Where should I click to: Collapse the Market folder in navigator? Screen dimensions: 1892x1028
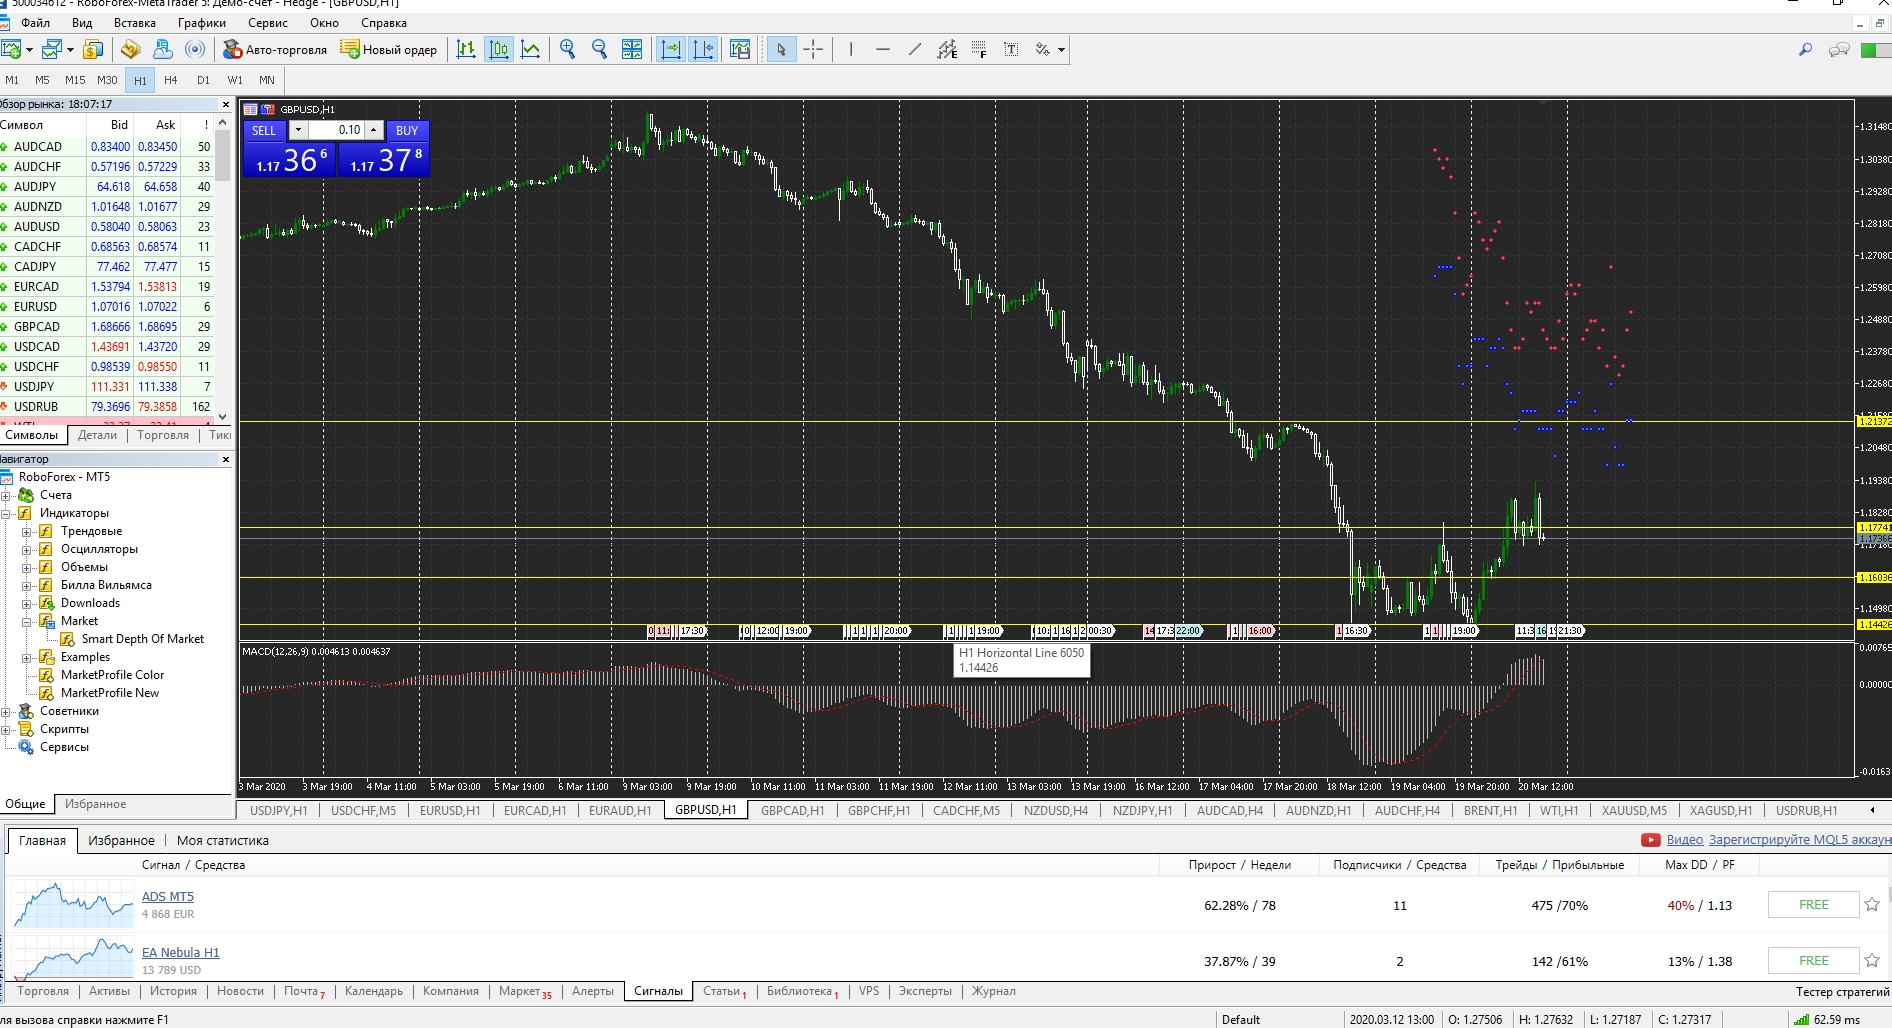[27, 622]
